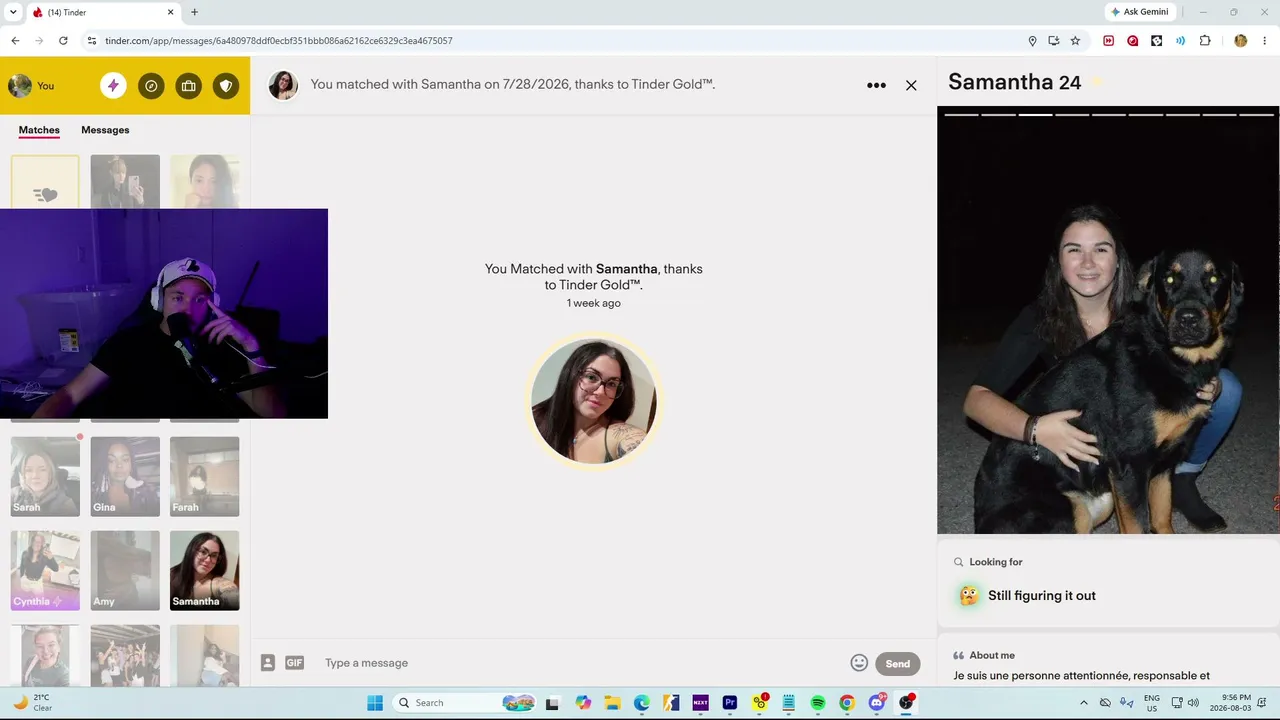
Task: Open the three-dot conversation options menu
Action: (x=876, y=85)
